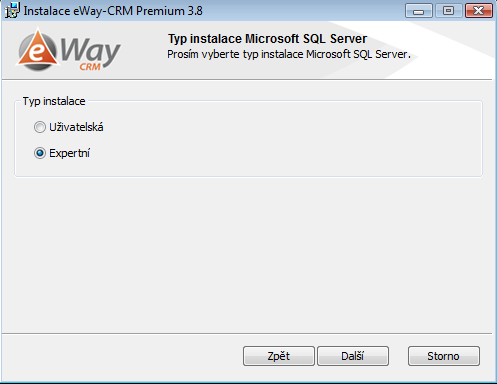Image resolution: width=497 pixels, height=384 pixels.
Task: Continue with the Další button
Action: click(353, 356)
